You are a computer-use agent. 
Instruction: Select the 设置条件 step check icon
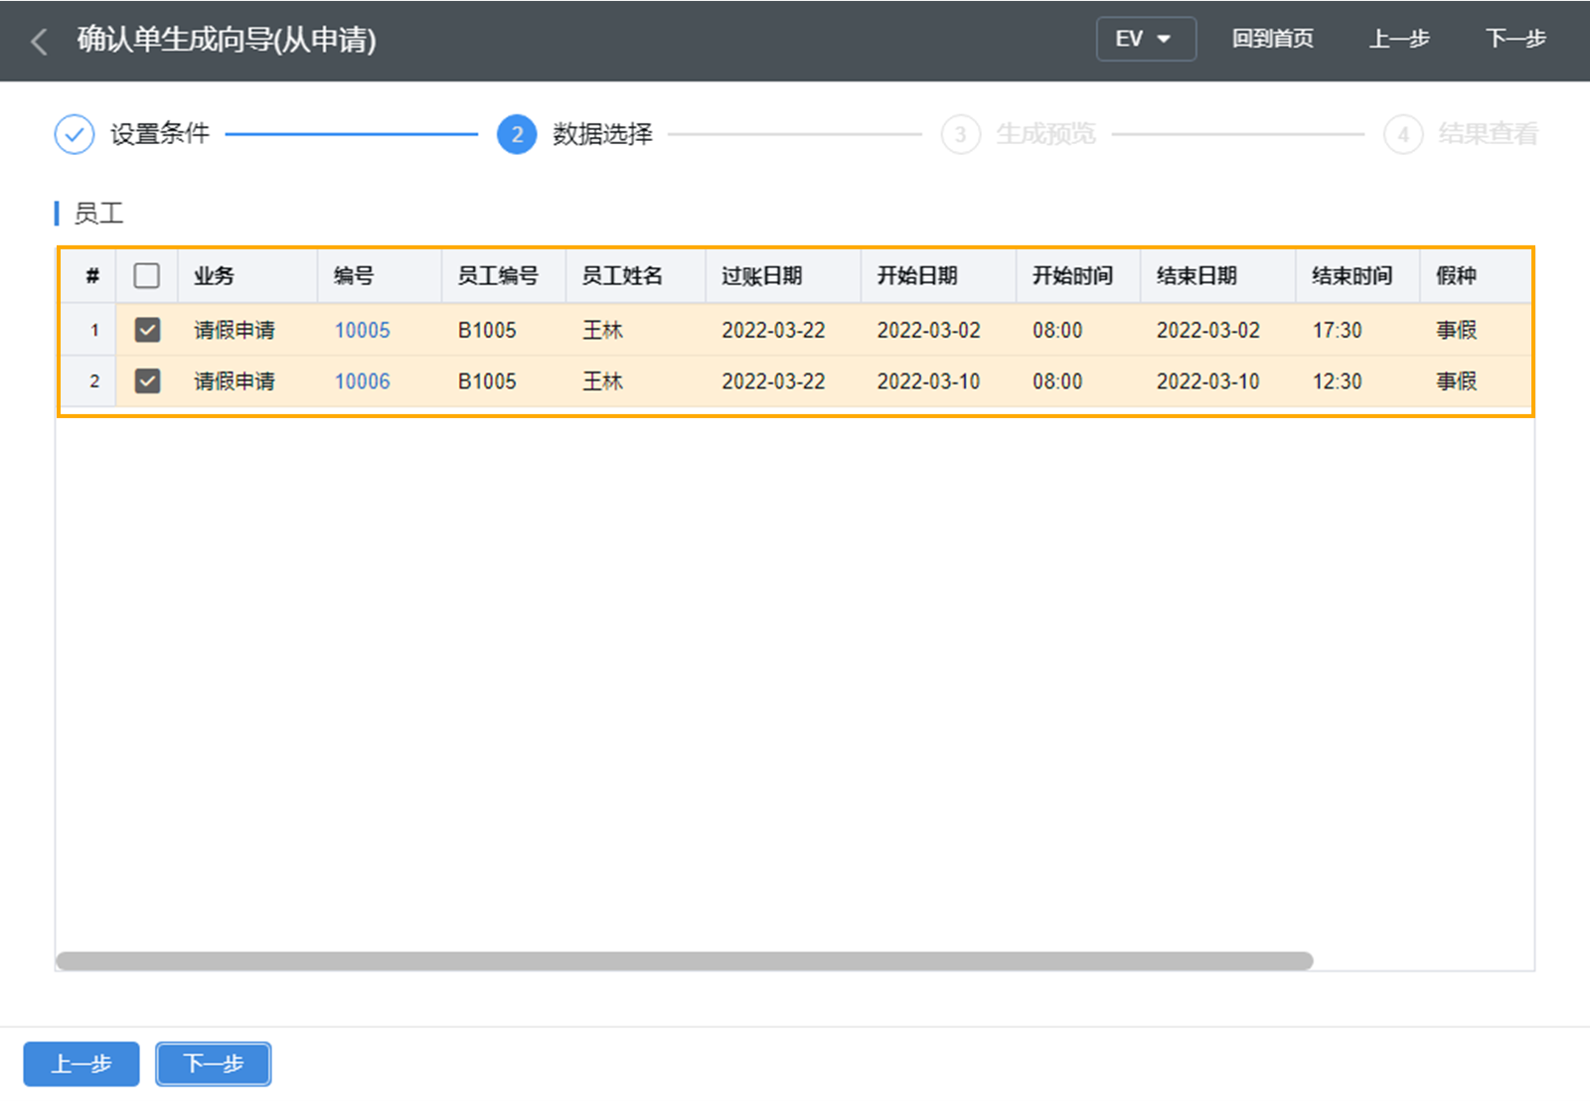point(74,134)
